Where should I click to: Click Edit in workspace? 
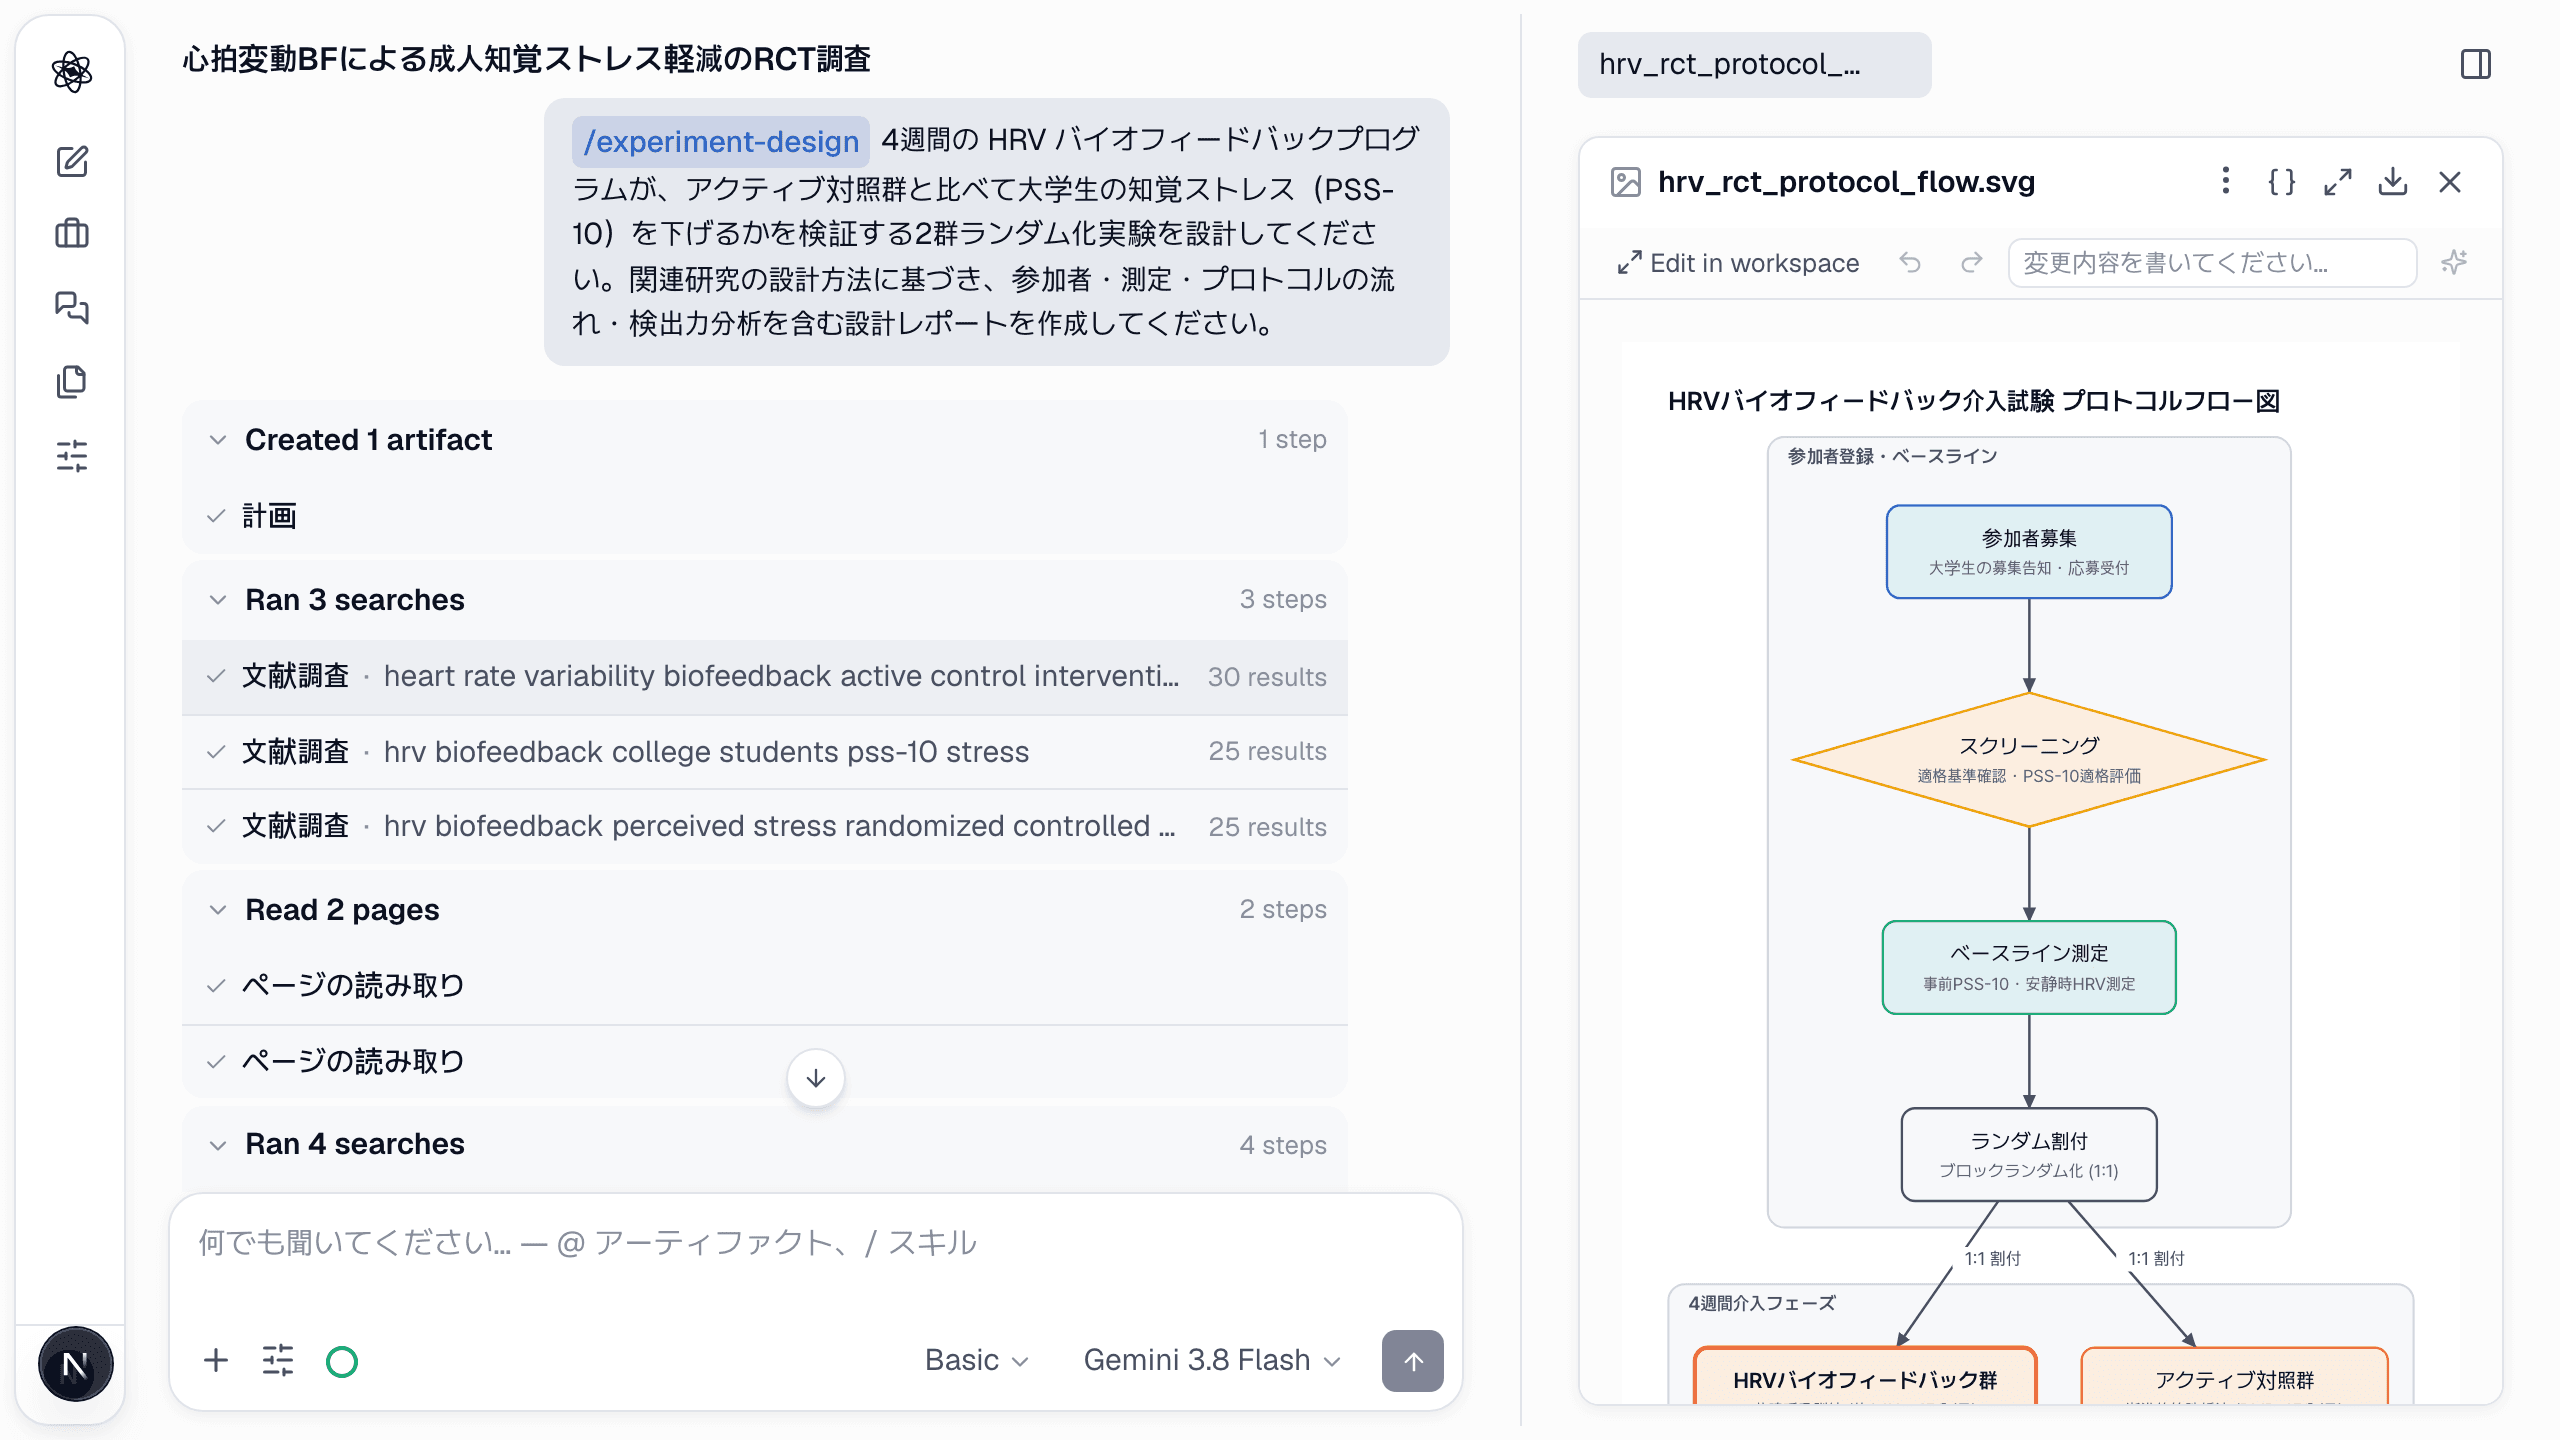coord(1738,263)
